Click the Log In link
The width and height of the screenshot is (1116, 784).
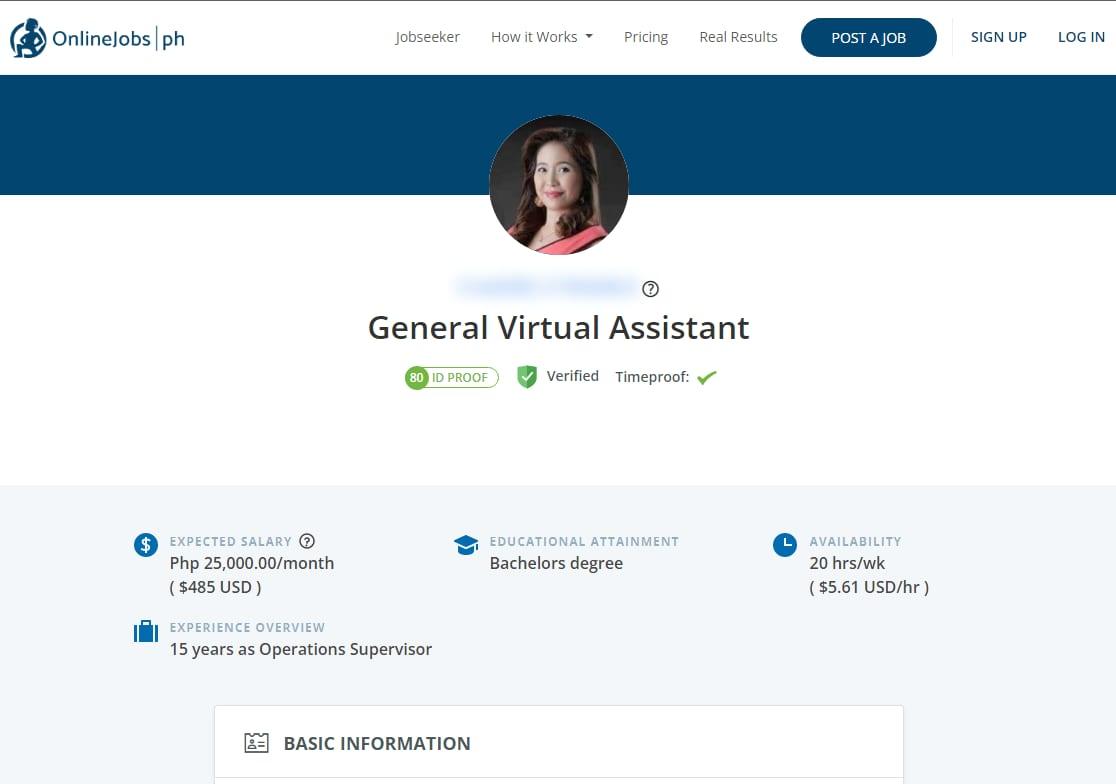tap(1081, 37)
